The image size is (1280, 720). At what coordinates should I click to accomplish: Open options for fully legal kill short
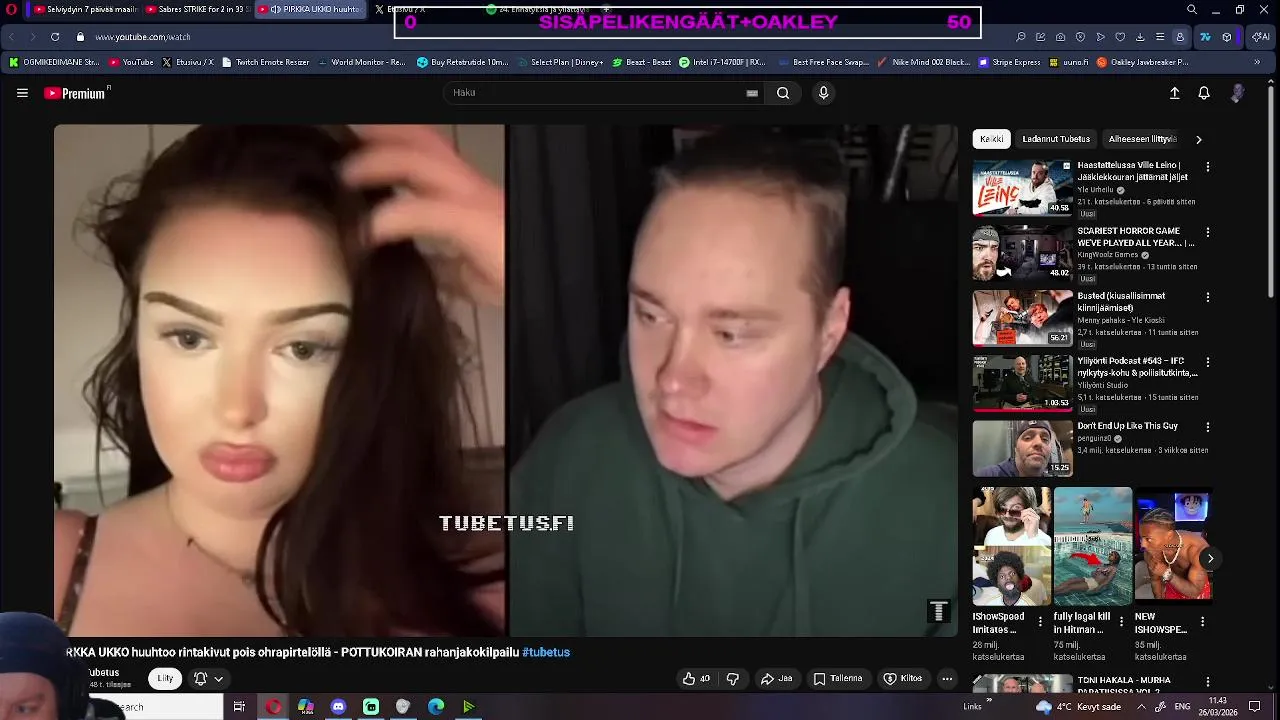[1121, 622]
